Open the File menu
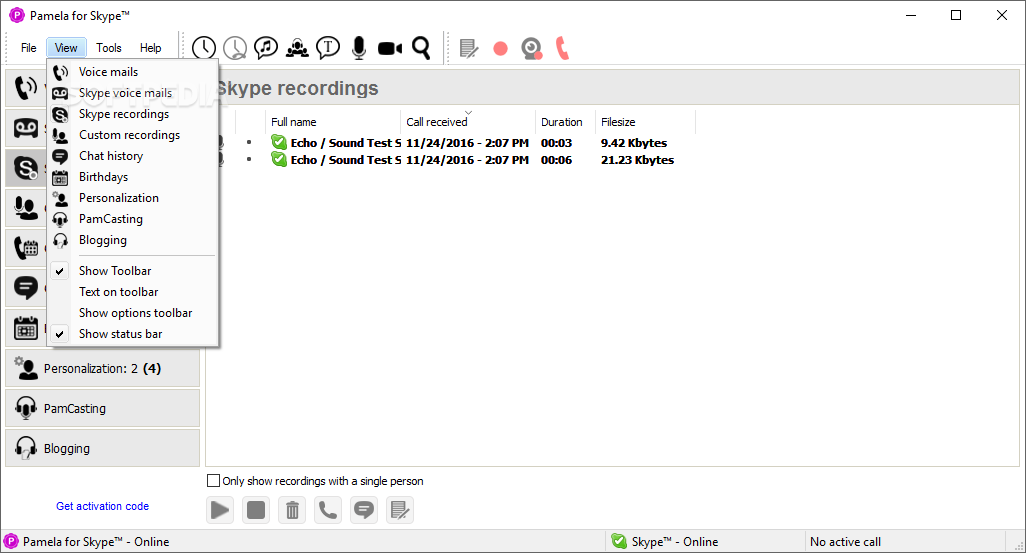The image size is (1026, 553). [28, 48]
